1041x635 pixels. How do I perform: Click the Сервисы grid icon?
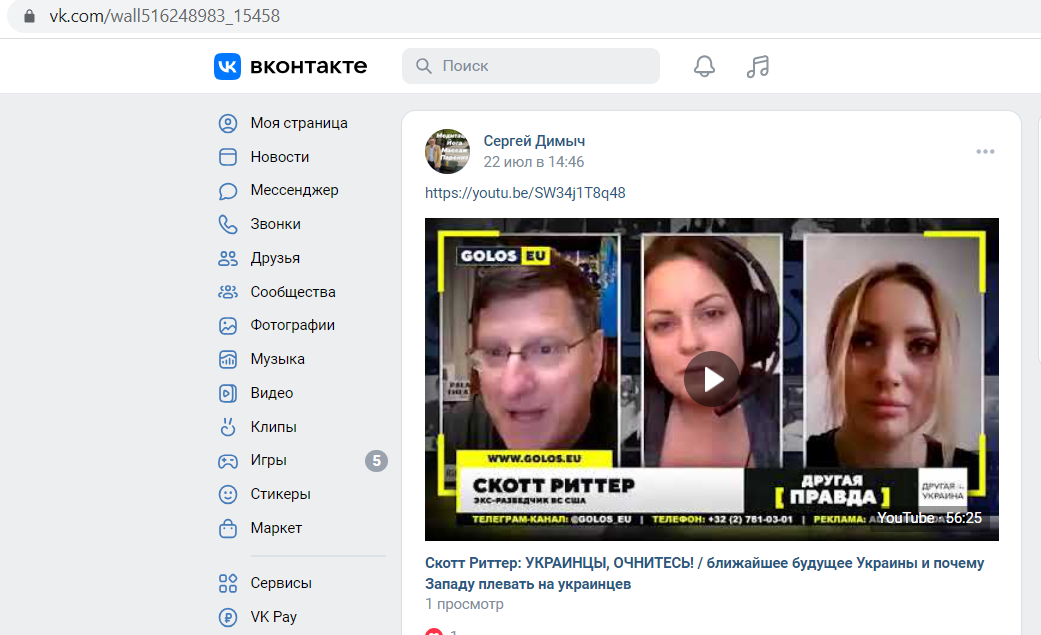tap(228, 583)
